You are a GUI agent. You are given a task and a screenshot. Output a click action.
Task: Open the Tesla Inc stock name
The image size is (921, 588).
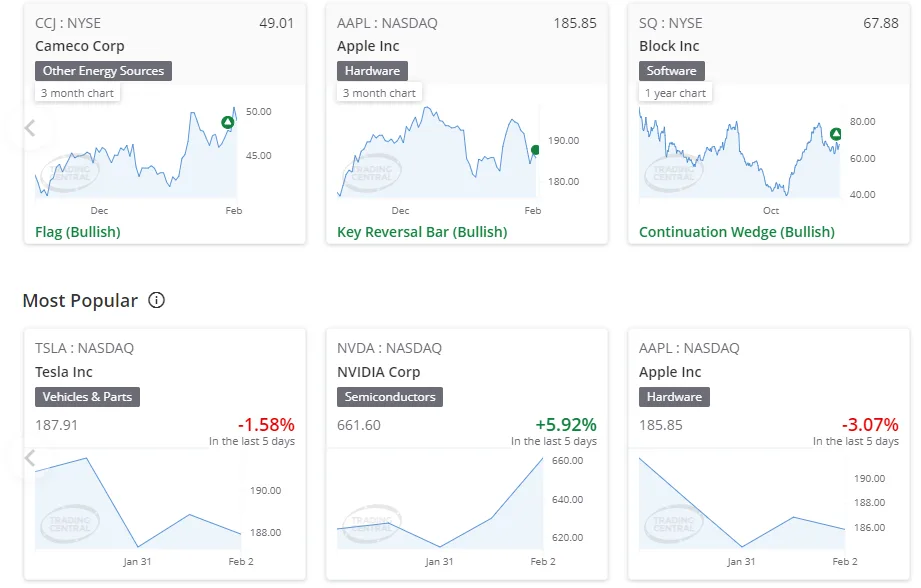tap(64, 372)
